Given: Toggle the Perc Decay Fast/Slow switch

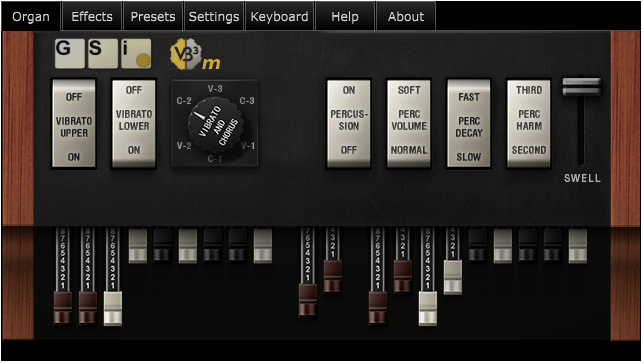Looking at the screenshot, I should [x=469, y=124].
